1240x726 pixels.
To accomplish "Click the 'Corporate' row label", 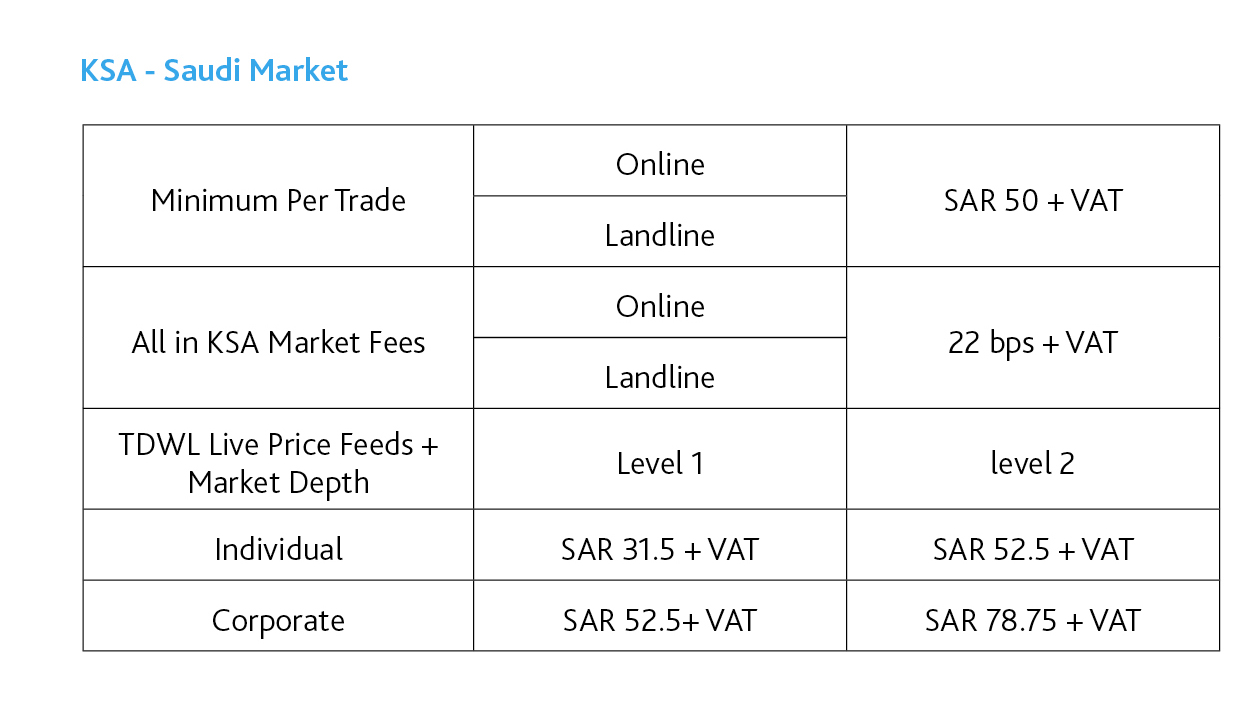I will coord(278,621).
